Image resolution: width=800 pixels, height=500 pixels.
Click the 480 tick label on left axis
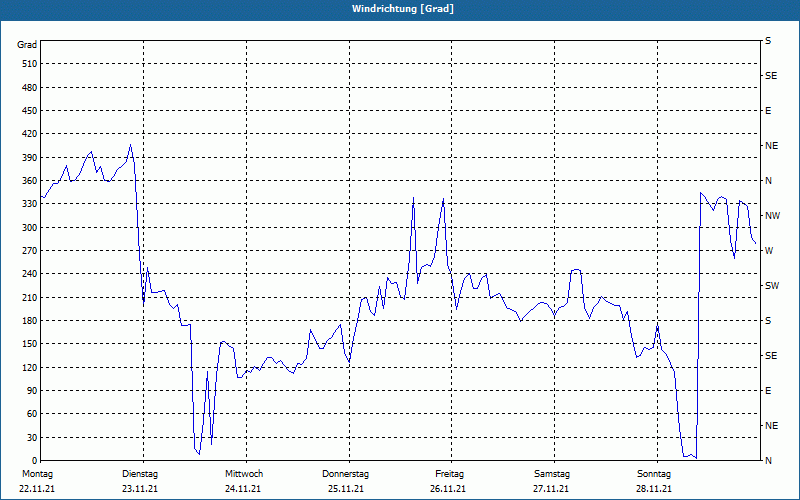tap(29, 88)
